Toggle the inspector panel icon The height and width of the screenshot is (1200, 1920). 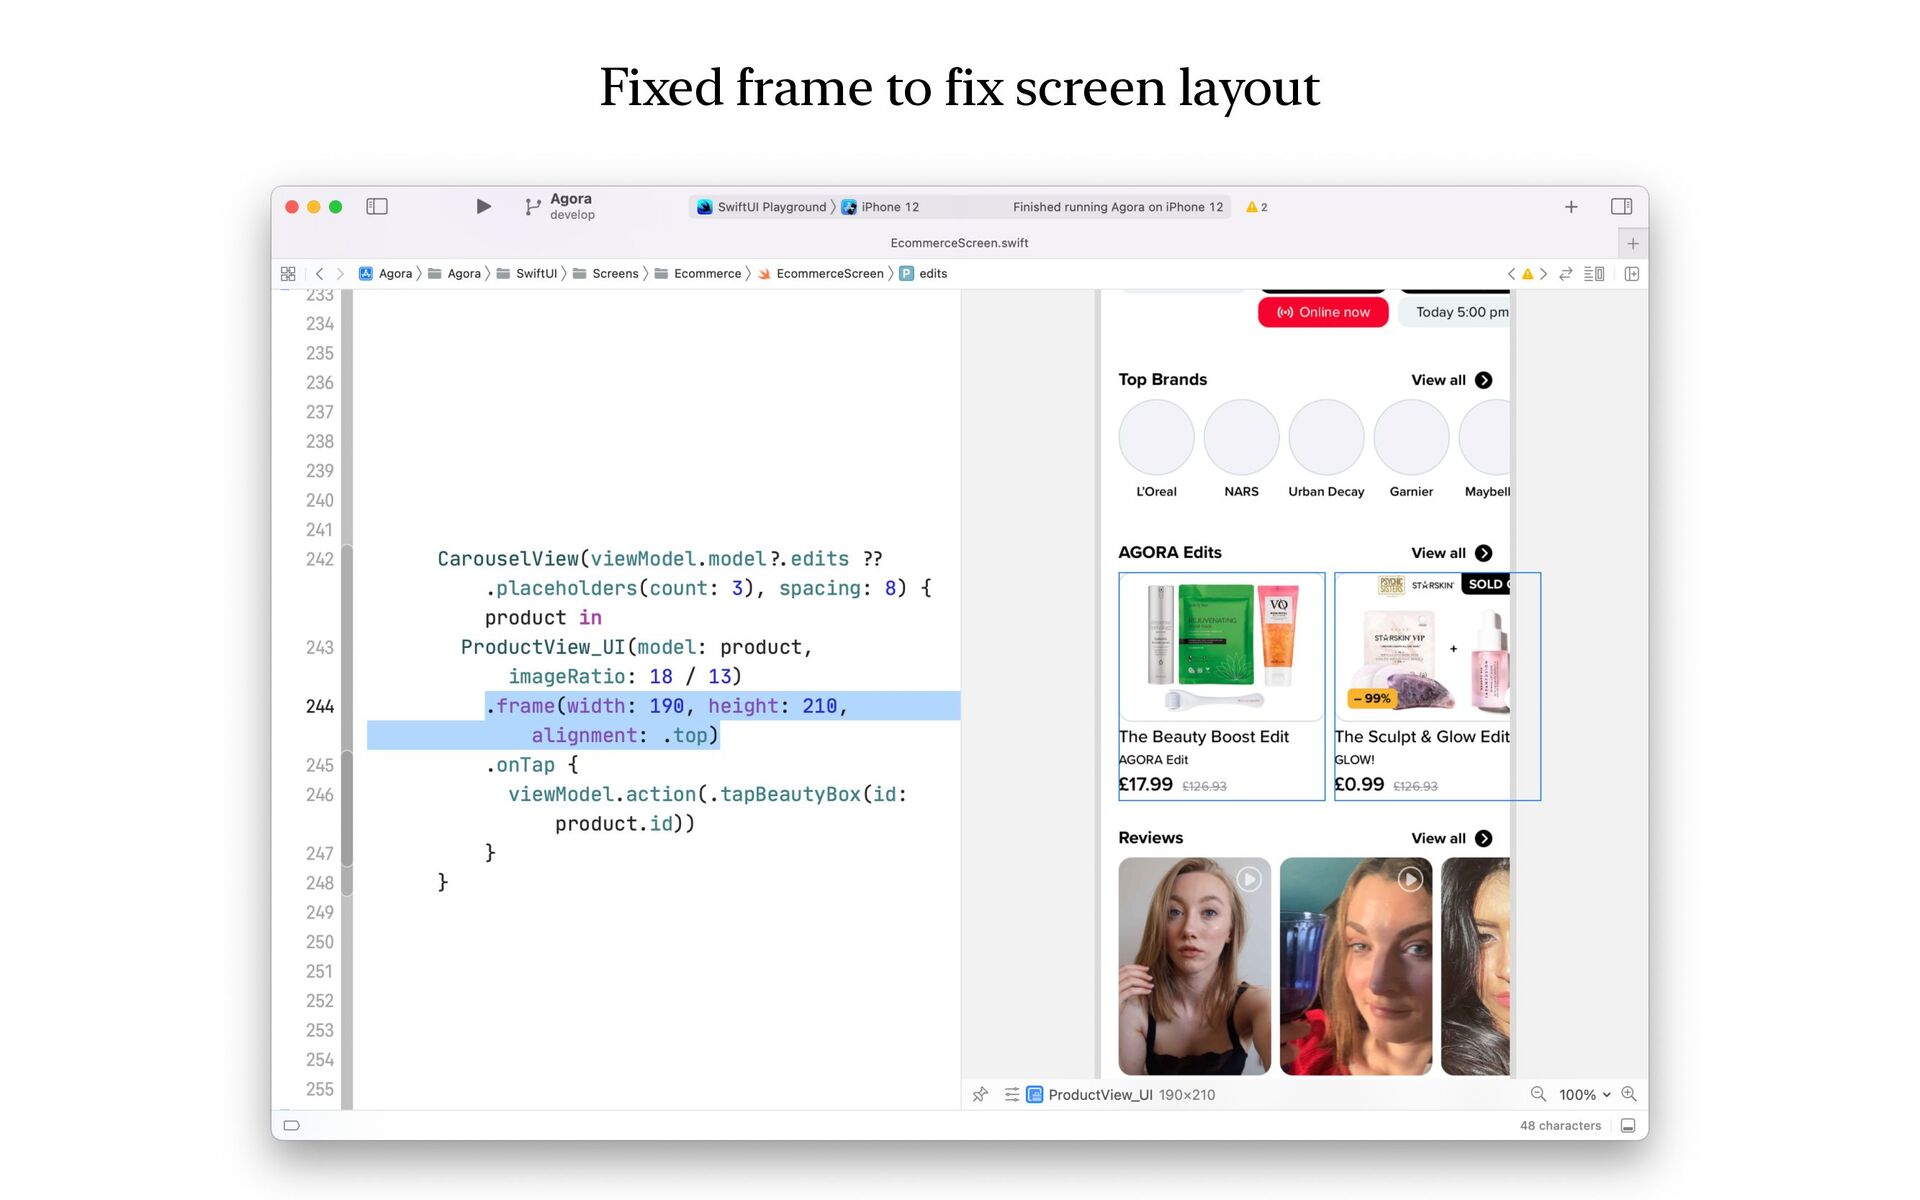point(1621,206)
